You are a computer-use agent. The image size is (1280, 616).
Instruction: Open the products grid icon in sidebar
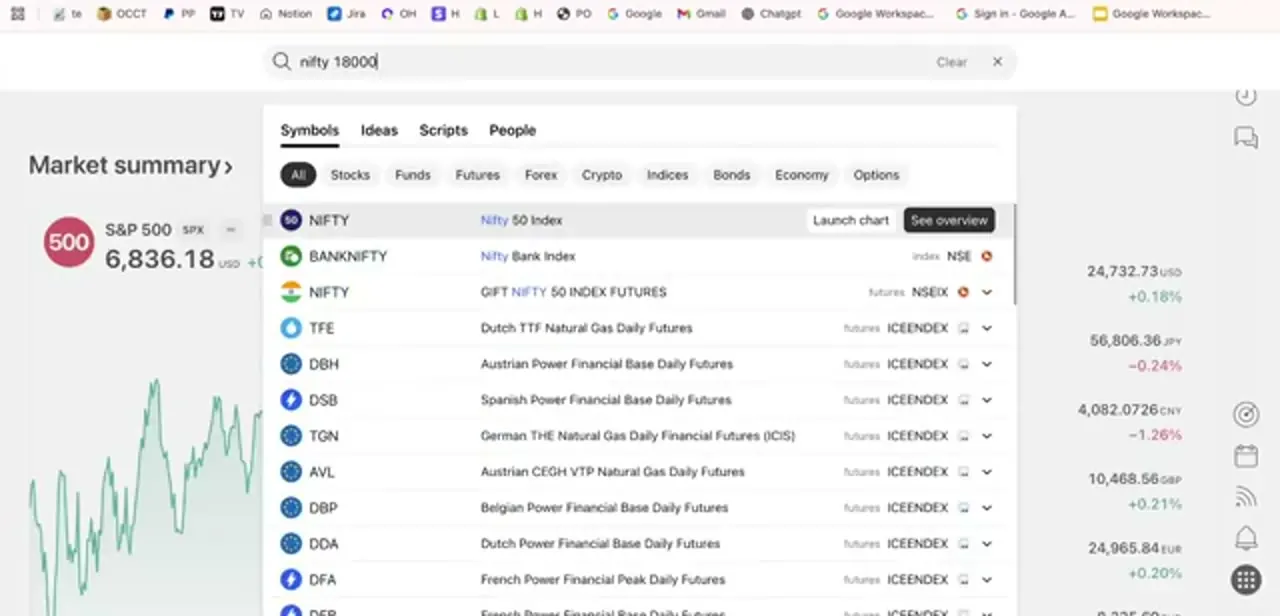1245,579
